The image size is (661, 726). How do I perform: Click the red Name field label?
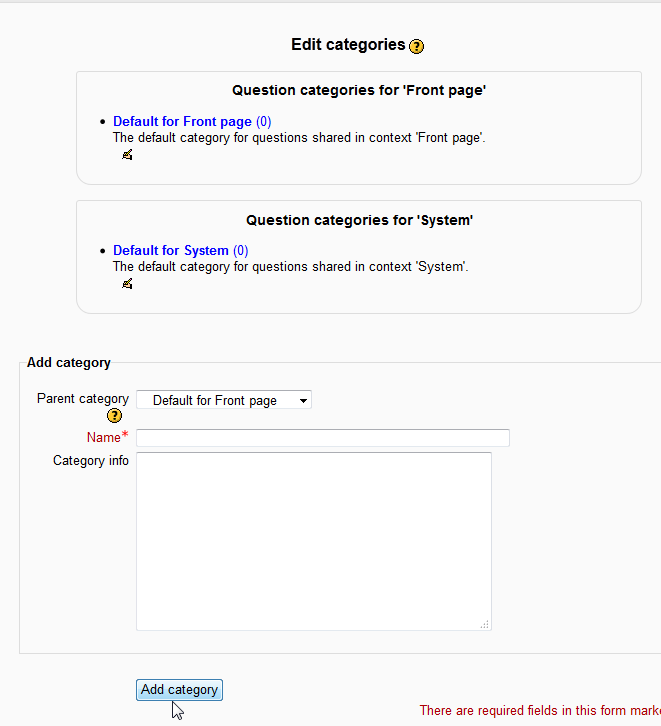pyautogui.click(x=104, y=438)
